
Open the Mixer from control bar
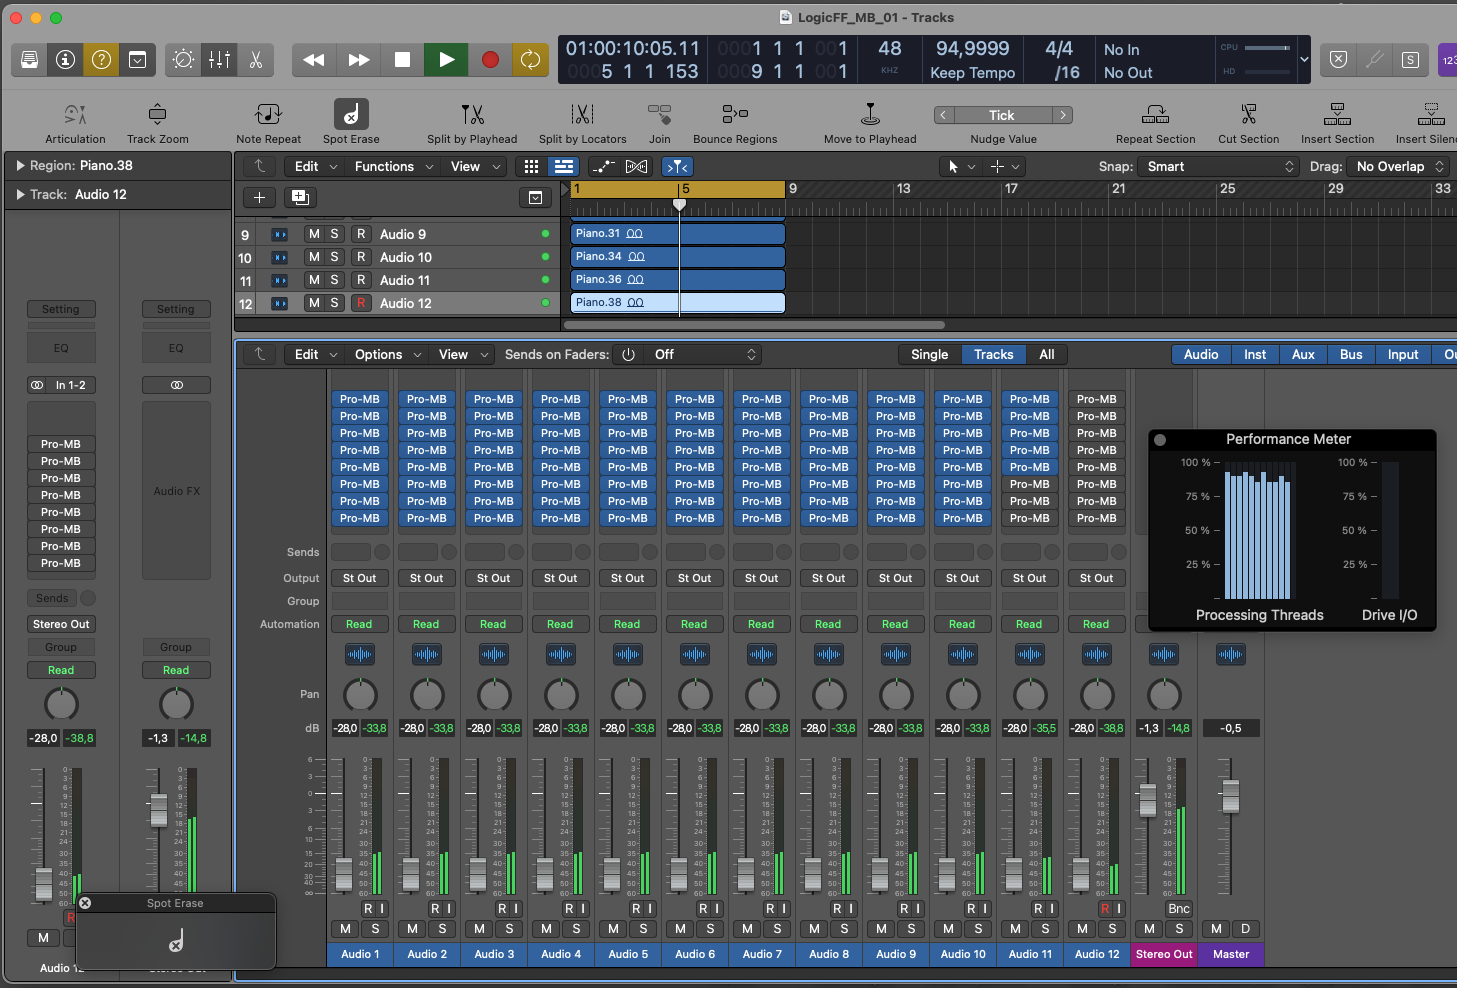(x=219, y=60)
